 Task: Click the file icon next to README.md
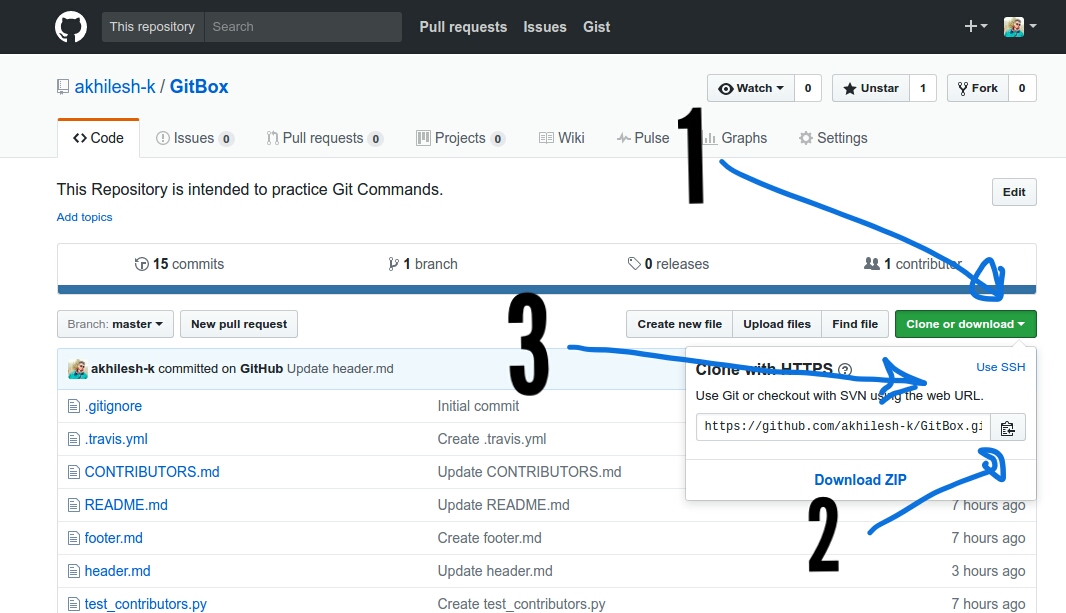74,505
